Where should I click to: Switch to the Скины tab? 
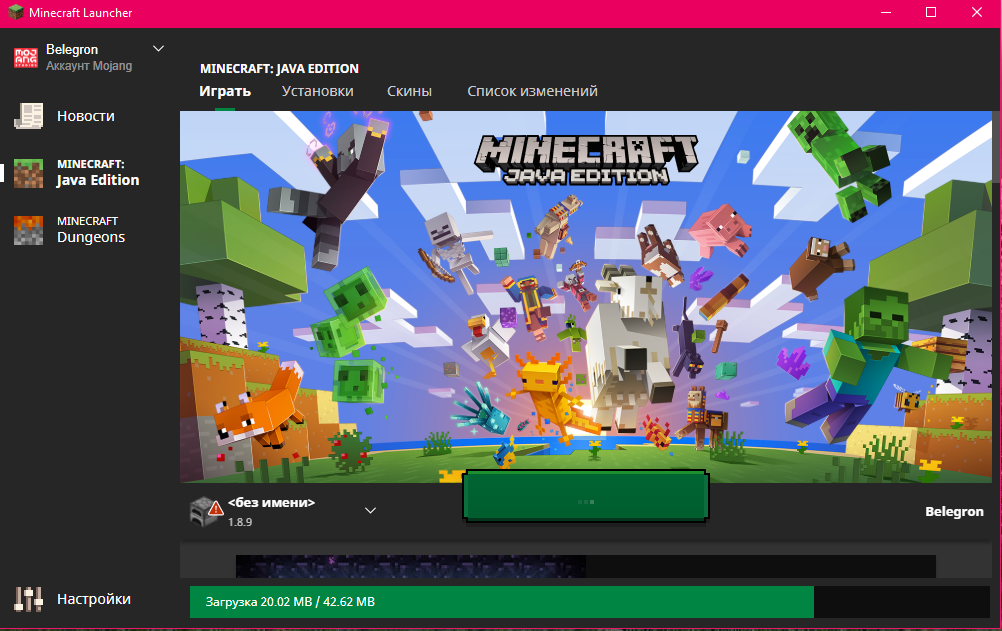tap(409, 91)
